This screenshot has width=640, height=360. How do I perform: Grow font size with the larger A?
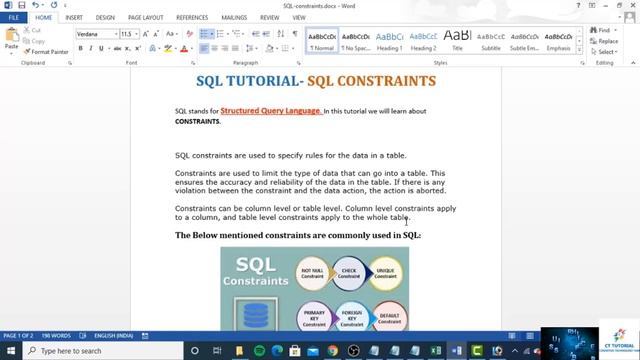coord(146,34)
